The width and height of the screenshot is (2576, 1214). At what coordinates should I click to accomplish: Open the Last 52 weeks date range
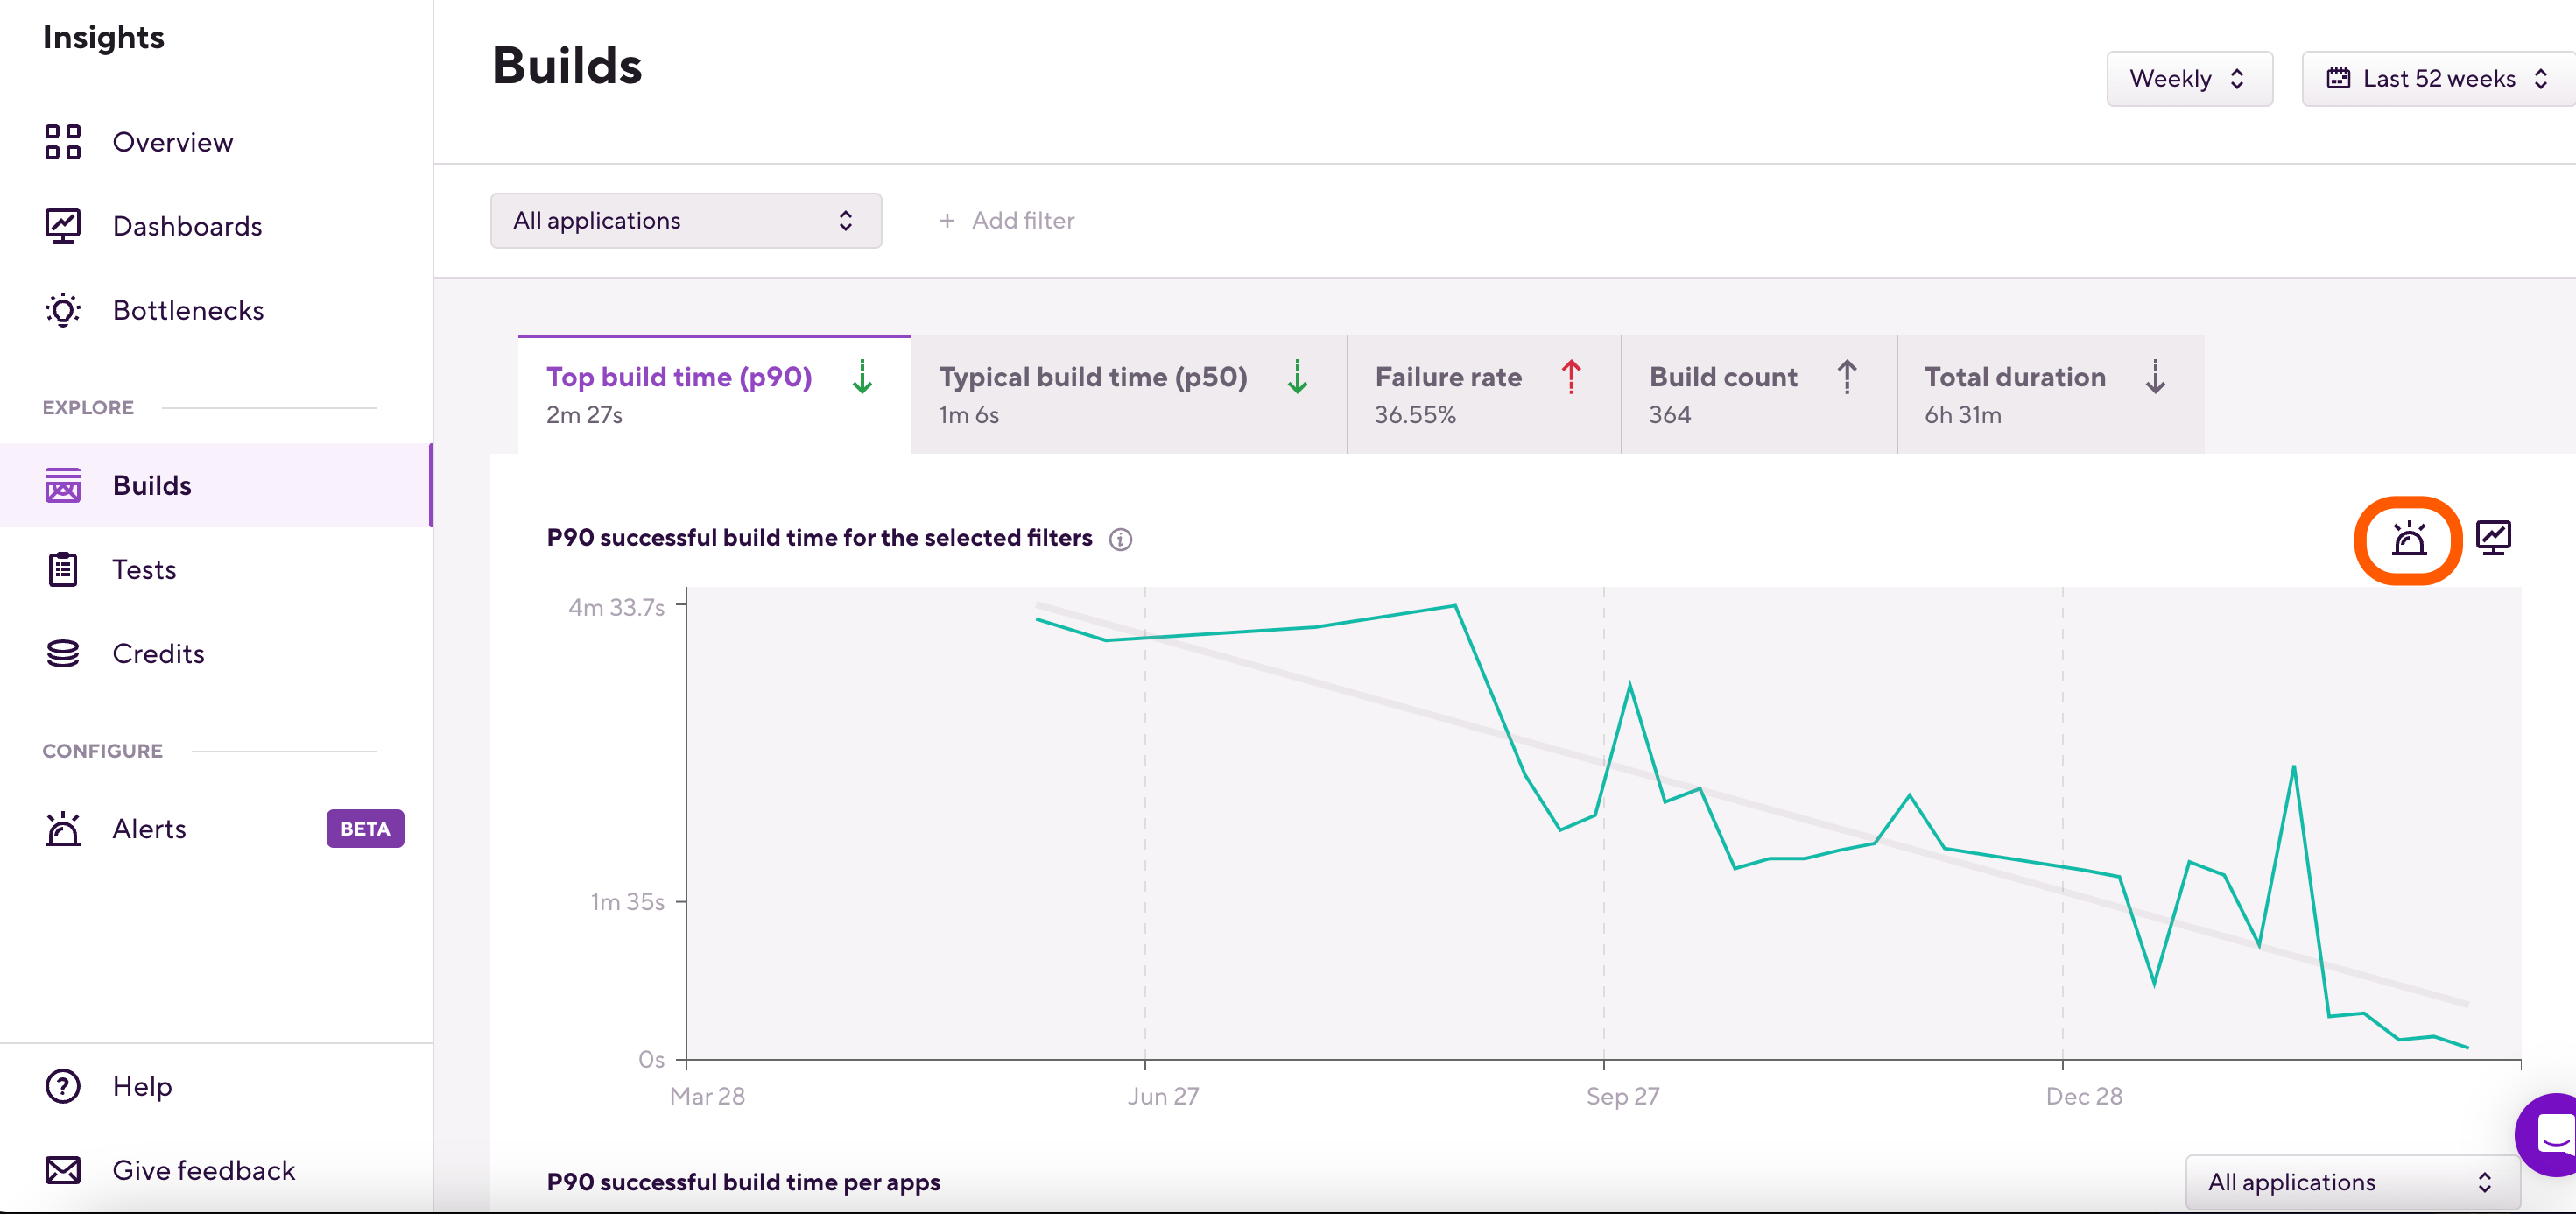2438,79
